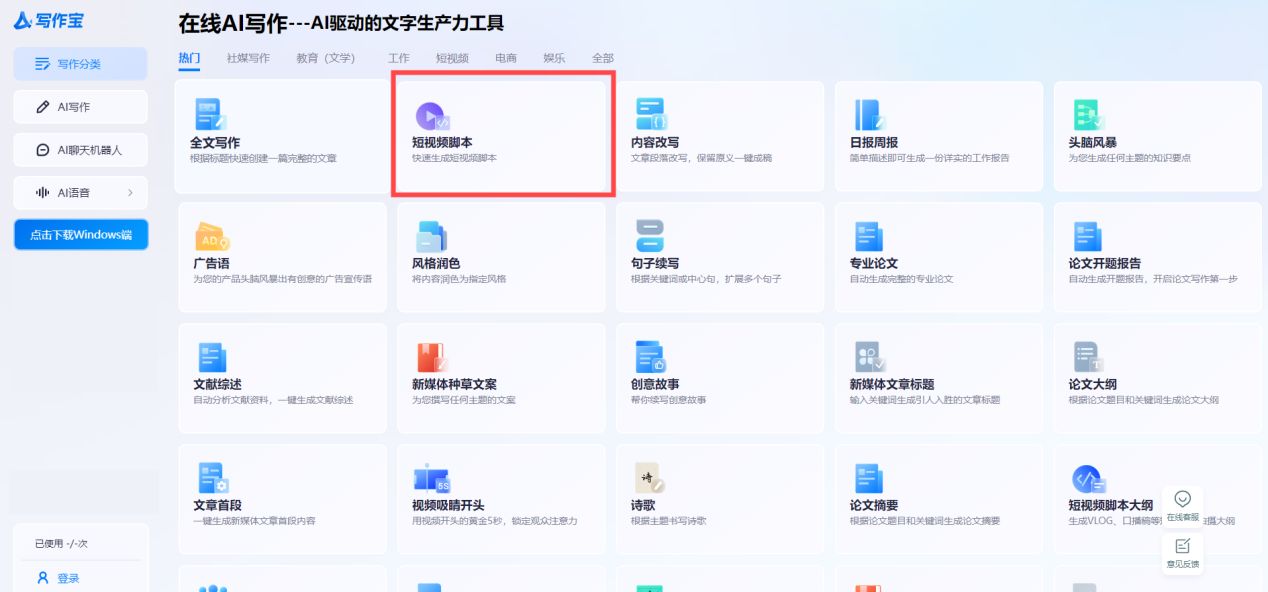This screenshot has width=1268, height=592.
Task: Click the 新媒体种草文案 card title
Action: point(454,385)
